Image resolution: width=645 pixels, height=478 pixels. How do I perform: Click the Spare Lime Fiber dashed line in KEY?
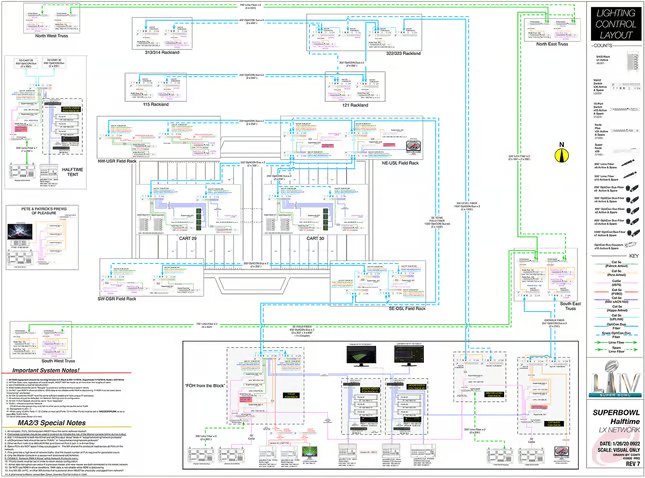click(x=616, y=350)
